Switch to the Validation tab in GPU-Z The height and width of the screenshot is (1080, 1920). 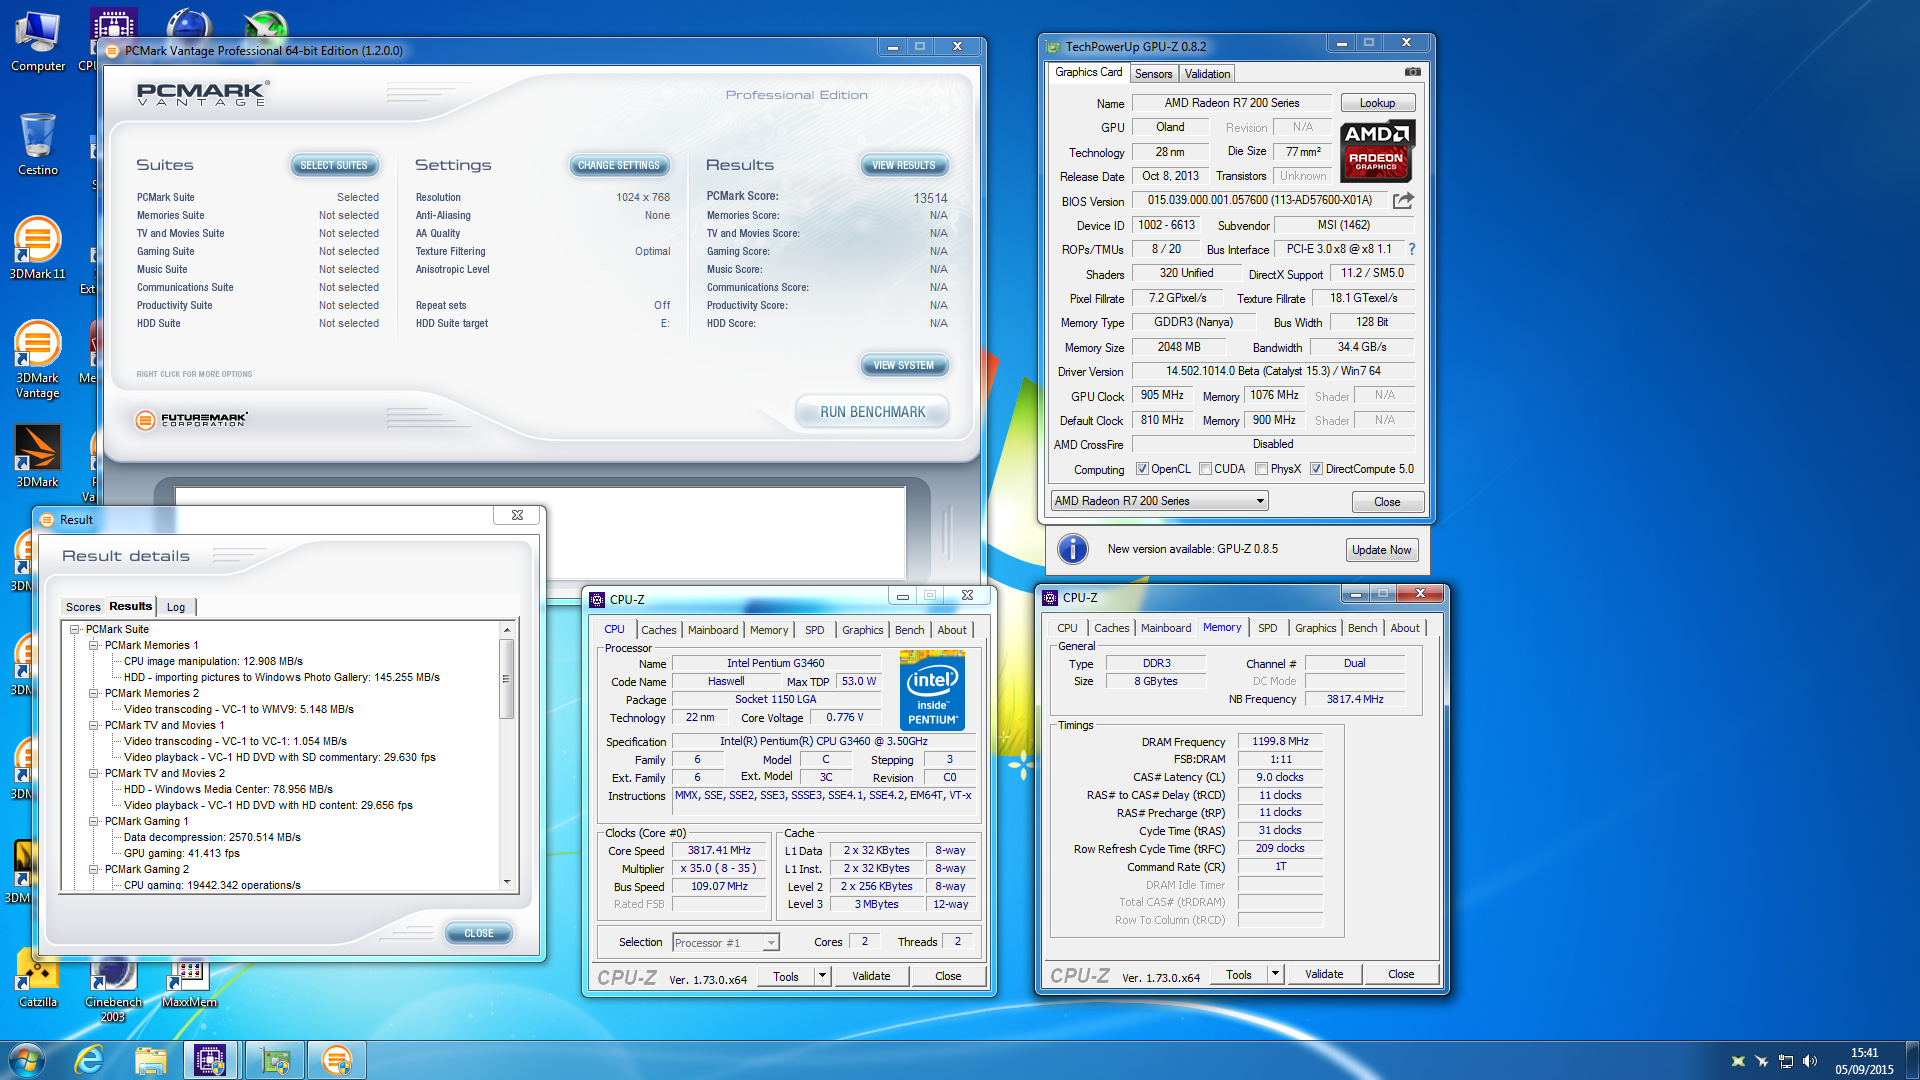pyautogui.click(x=1207, y=74)
